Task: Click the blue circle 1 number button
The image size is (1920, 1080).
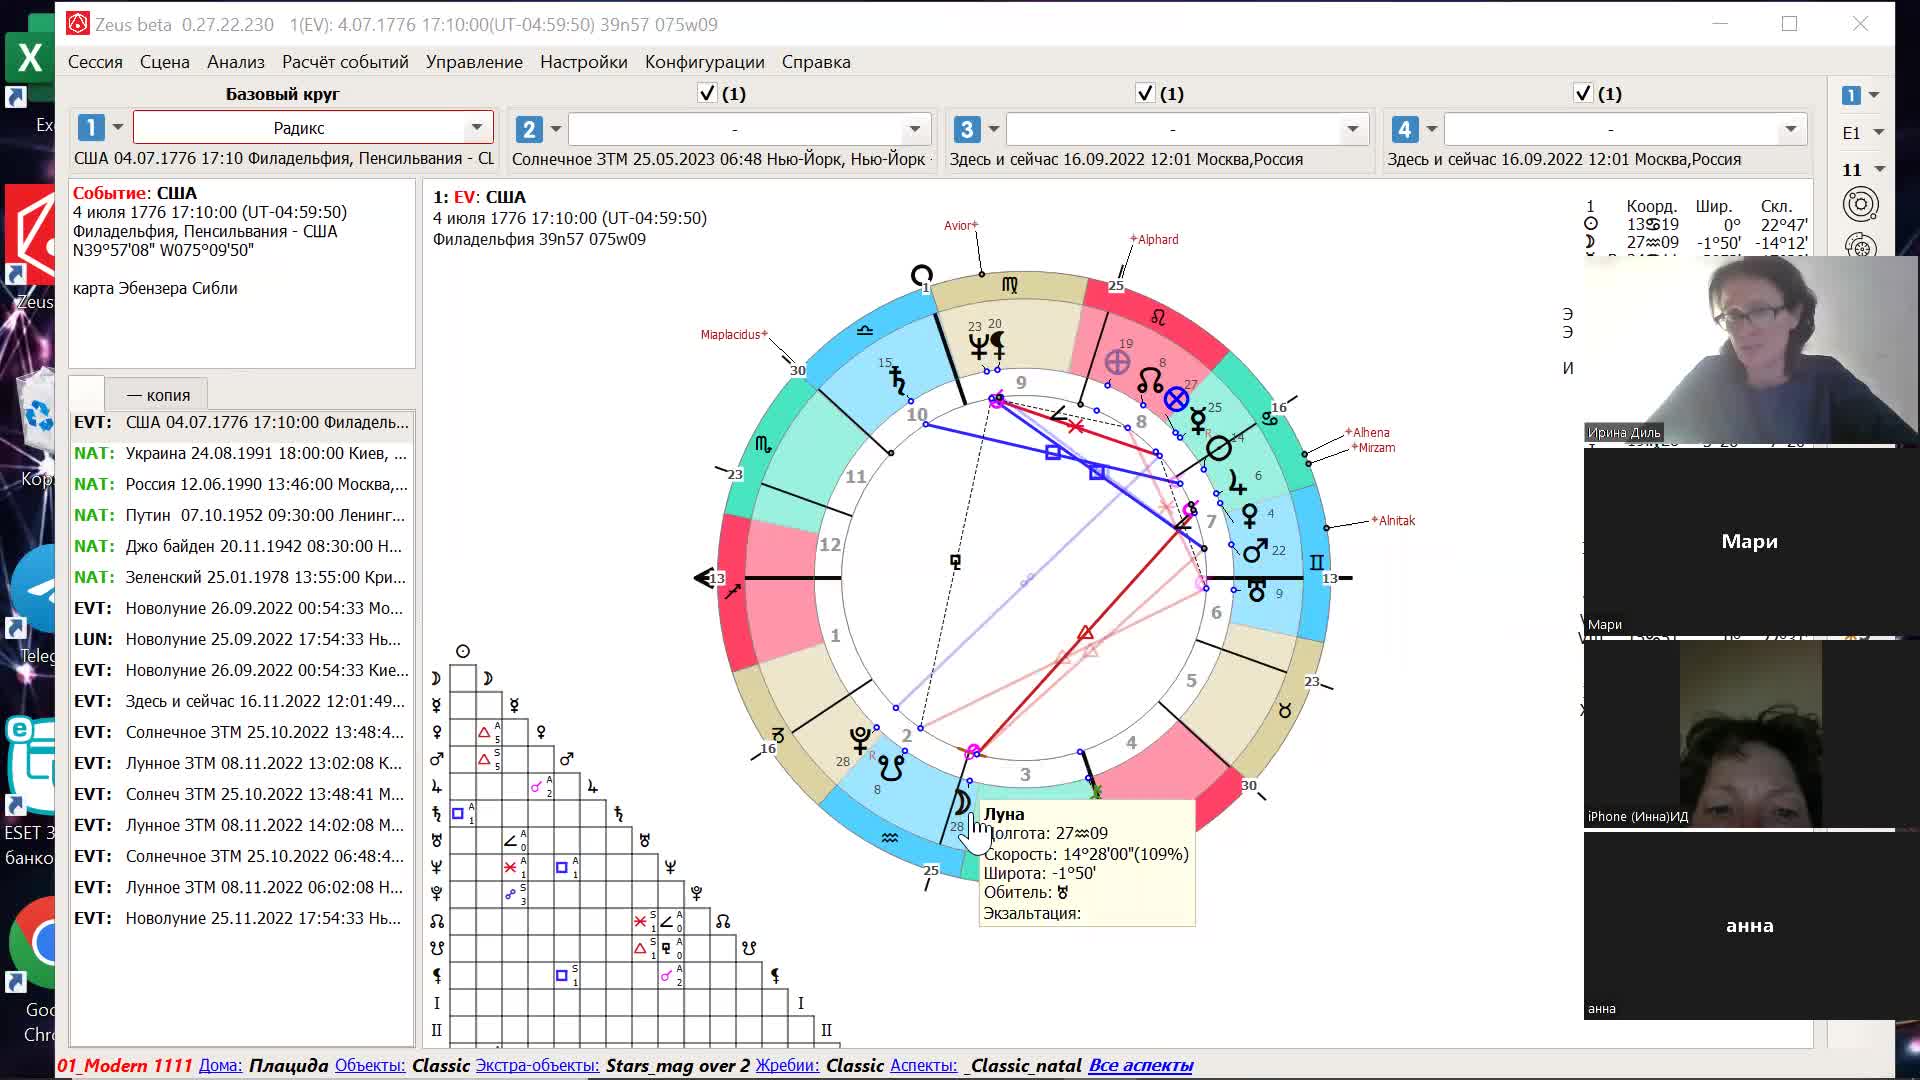Action: pos(91,128)
